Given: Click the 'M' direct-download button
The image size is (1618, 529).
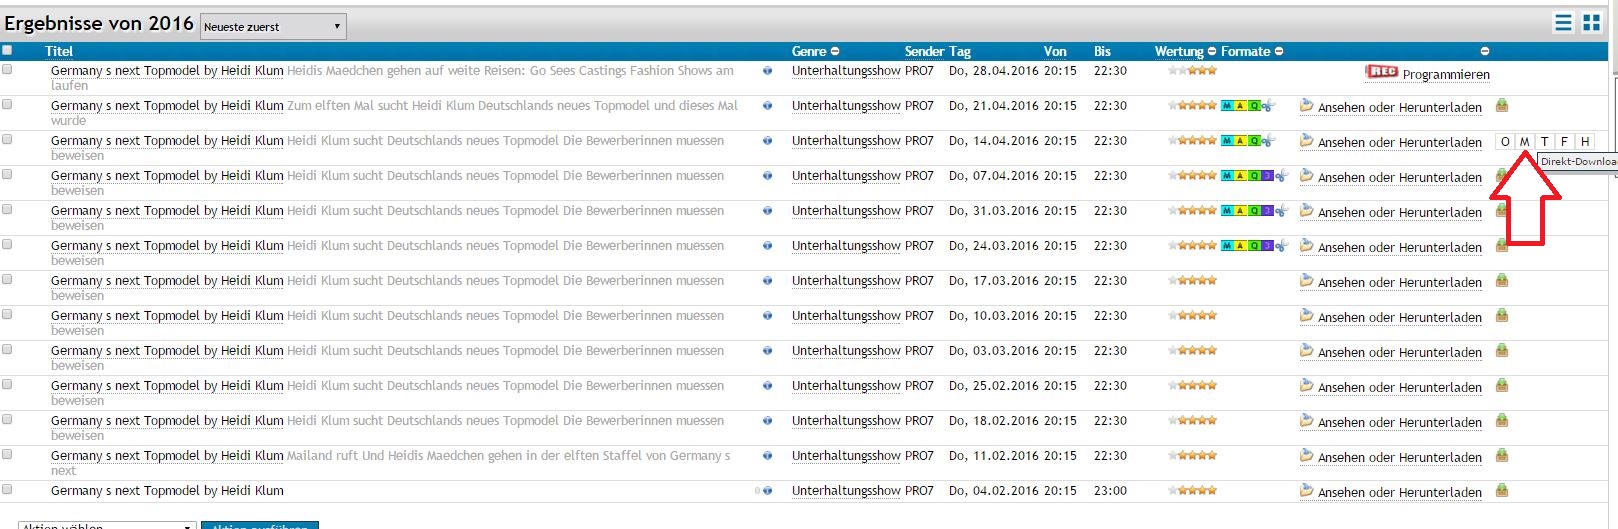Looking at the screenshot, I should 1525,142.
